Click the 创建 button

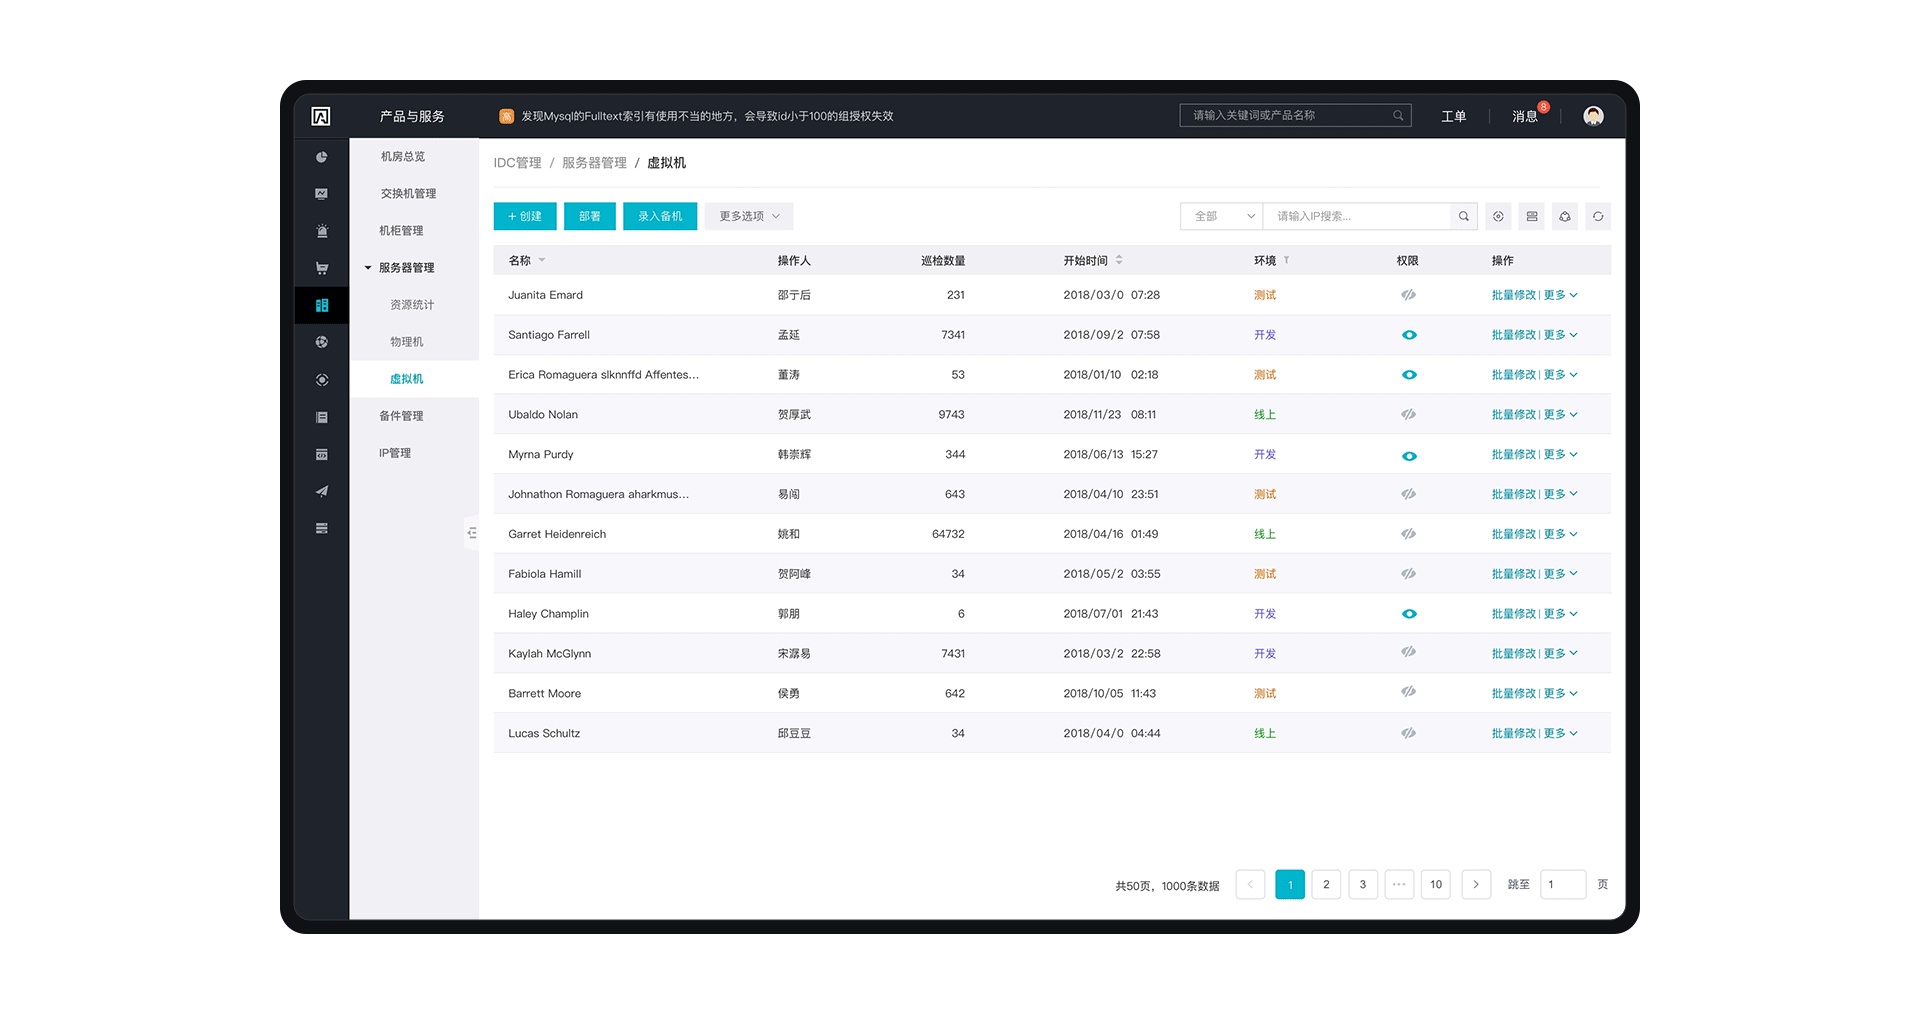pos(525,216)
